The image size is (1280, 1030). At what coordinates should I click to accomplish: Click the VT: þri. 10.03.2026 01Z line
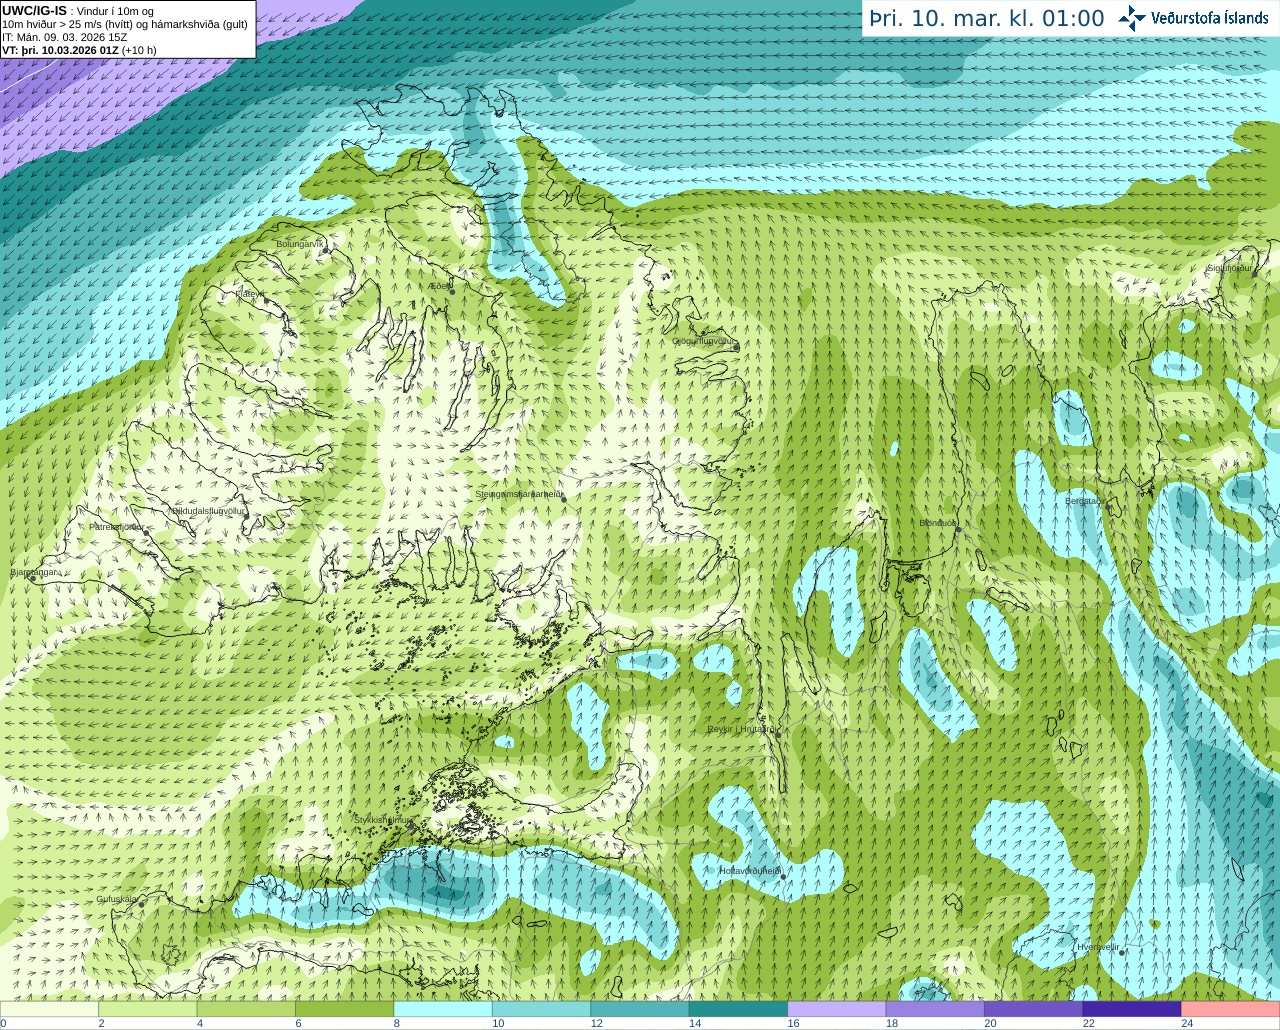coord(79,50)
